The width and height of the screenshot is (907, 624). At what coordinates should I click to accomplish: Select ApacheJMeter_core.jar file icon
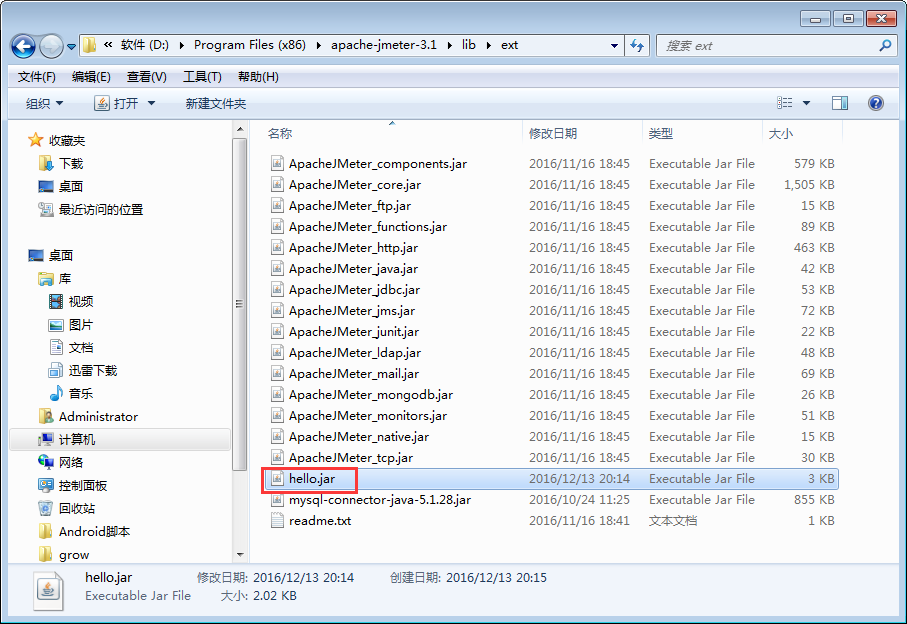point(278,184)
